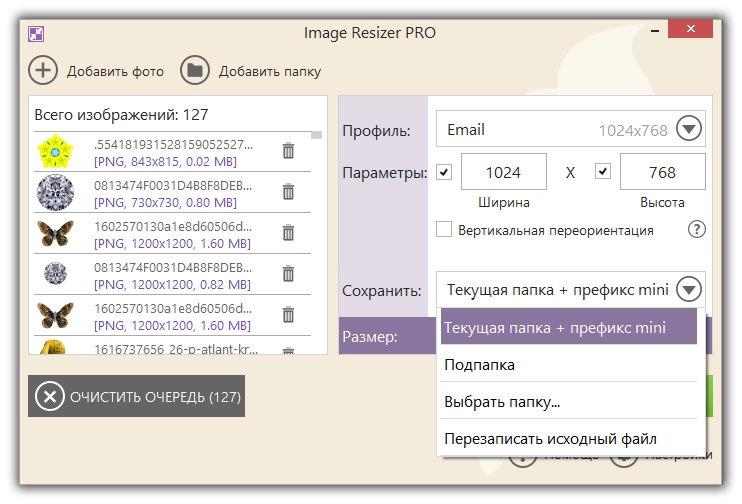Delete the first butterfly image entry
Viewport: 742px width, 504px height.
click(288, 232)
